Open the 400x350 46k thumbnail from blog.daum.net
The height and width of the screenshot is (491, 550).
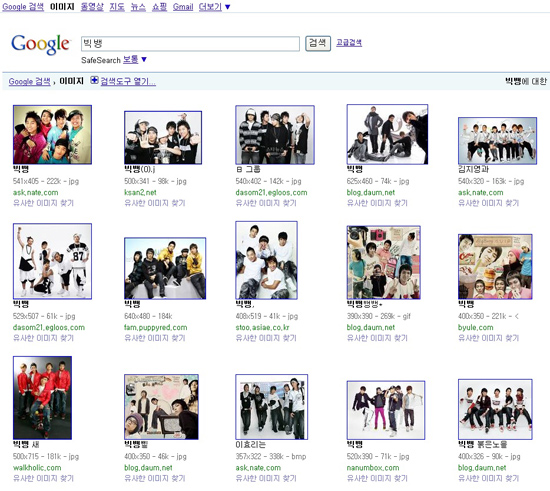pos(161,407)
